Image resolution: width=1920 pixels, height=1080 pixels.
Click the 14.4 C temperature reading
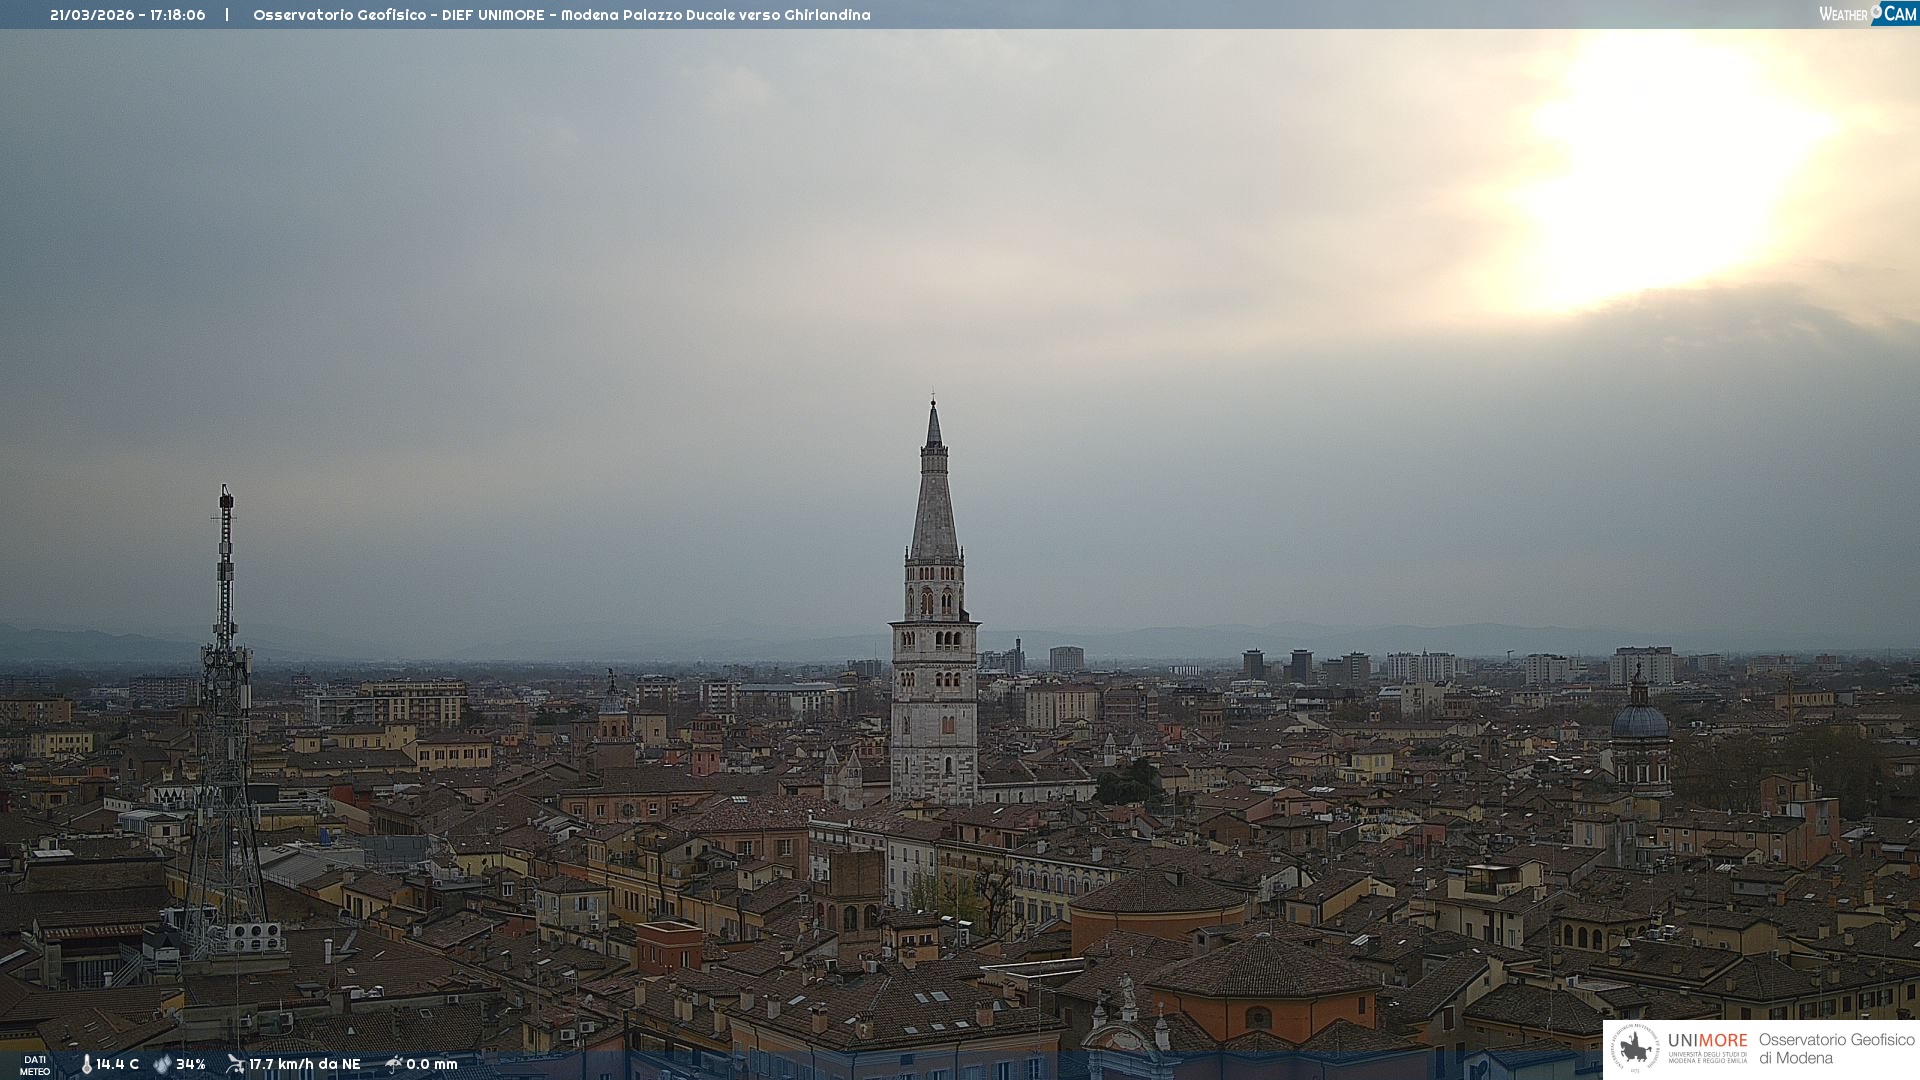pyautogui.click(x=118, y=1064)
